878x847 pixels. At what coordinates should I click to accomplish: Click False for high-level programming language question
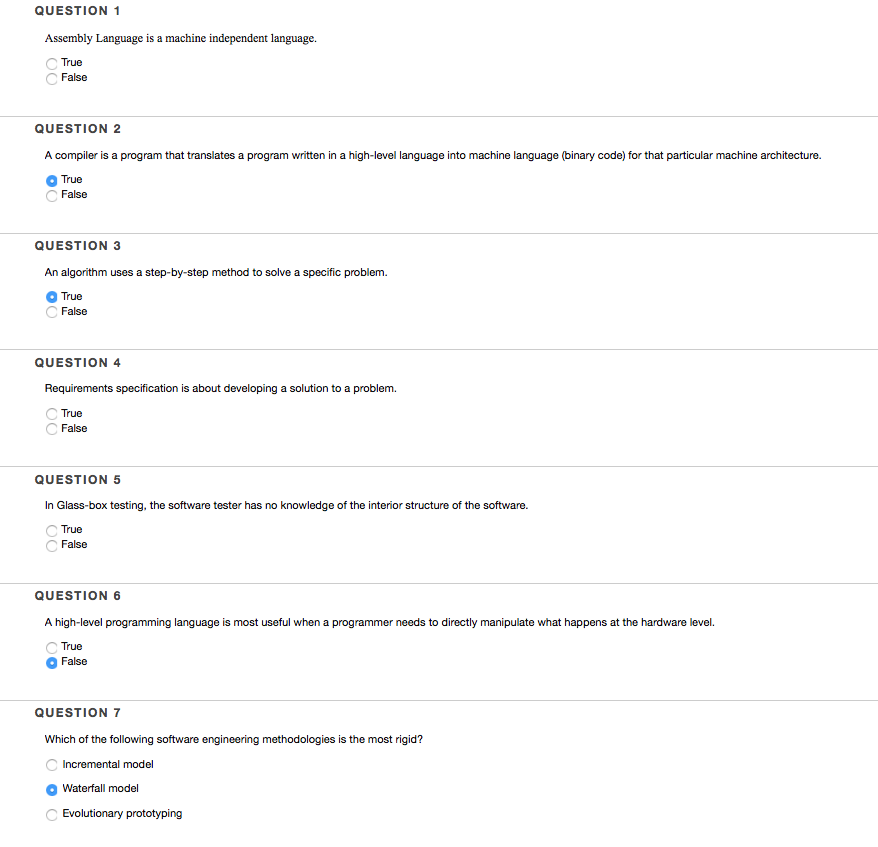coord(52,662)
